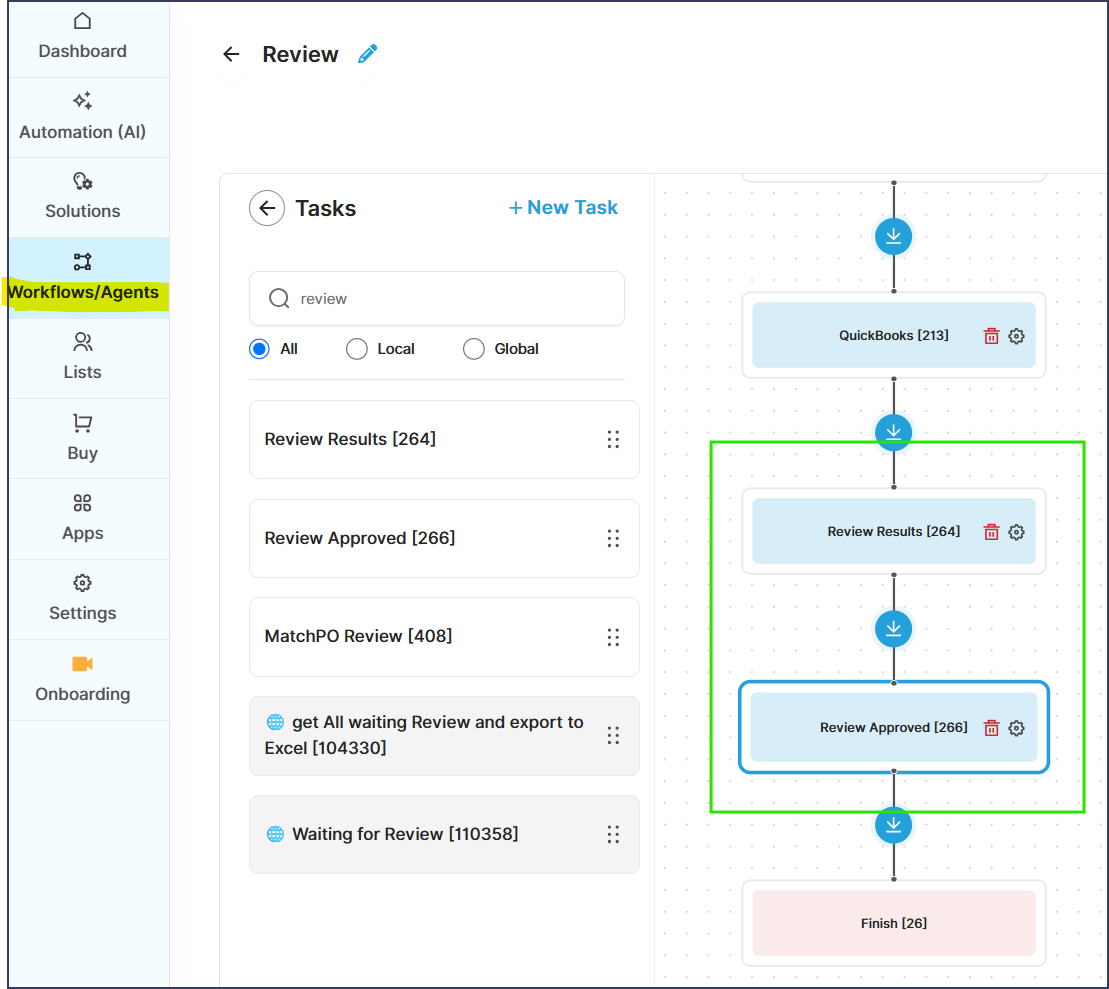Click the back arrow beside Review title
The image size is (1109, 989).
click(231, 54)
